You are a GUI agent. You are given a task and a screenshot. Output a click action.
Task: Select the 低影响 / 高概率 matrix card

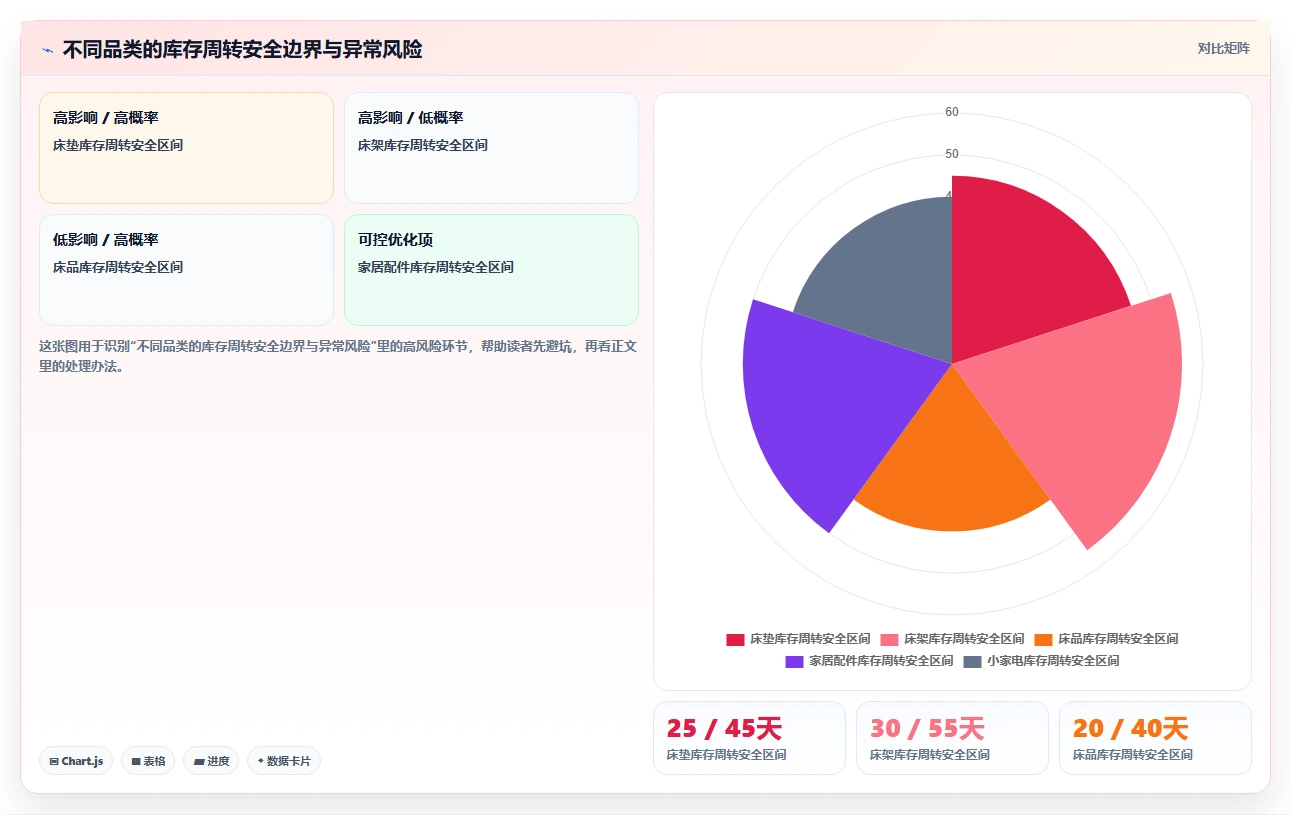(x=186, y=270)
